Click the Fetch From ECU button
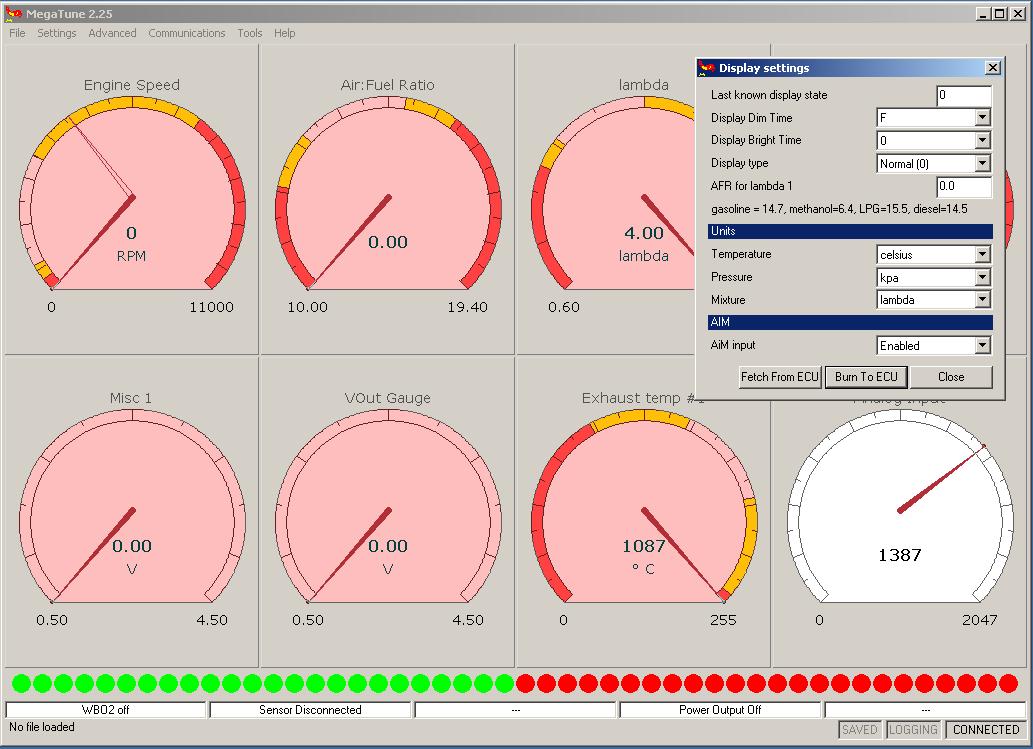This screenshot has width=1033, height=749. click(x=780, y=377)
